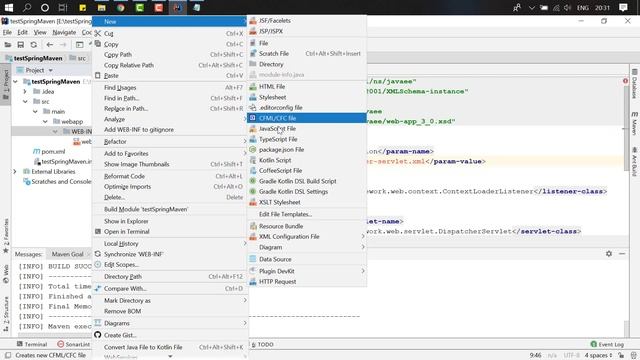
Task: Click the package.json File icon
Action: pos(253,150)
